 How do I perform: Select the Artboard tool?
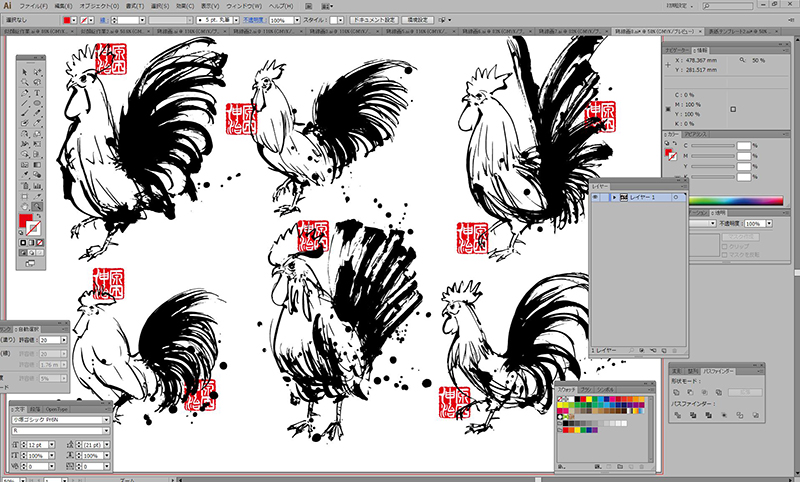24,196
